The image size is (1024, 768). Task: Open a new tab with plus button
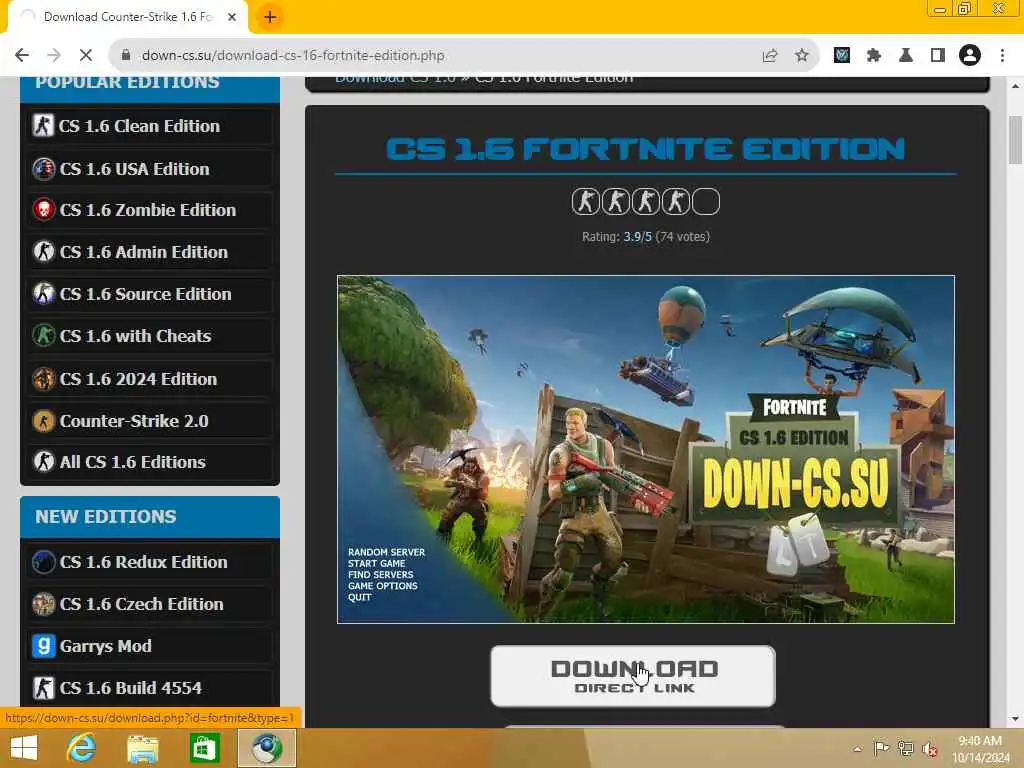click(x=270, y=17)
